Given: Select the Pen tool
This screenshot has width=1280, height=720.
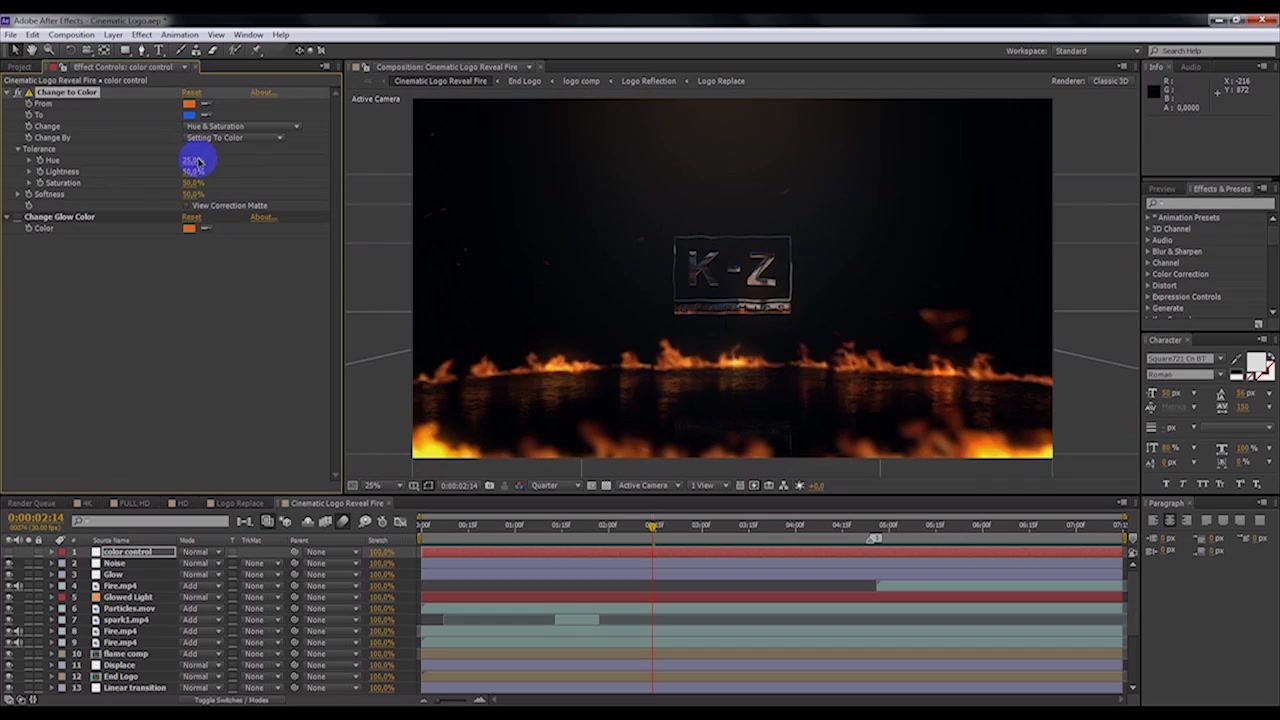Looking at the screenshot, I should tap(141, 50).
